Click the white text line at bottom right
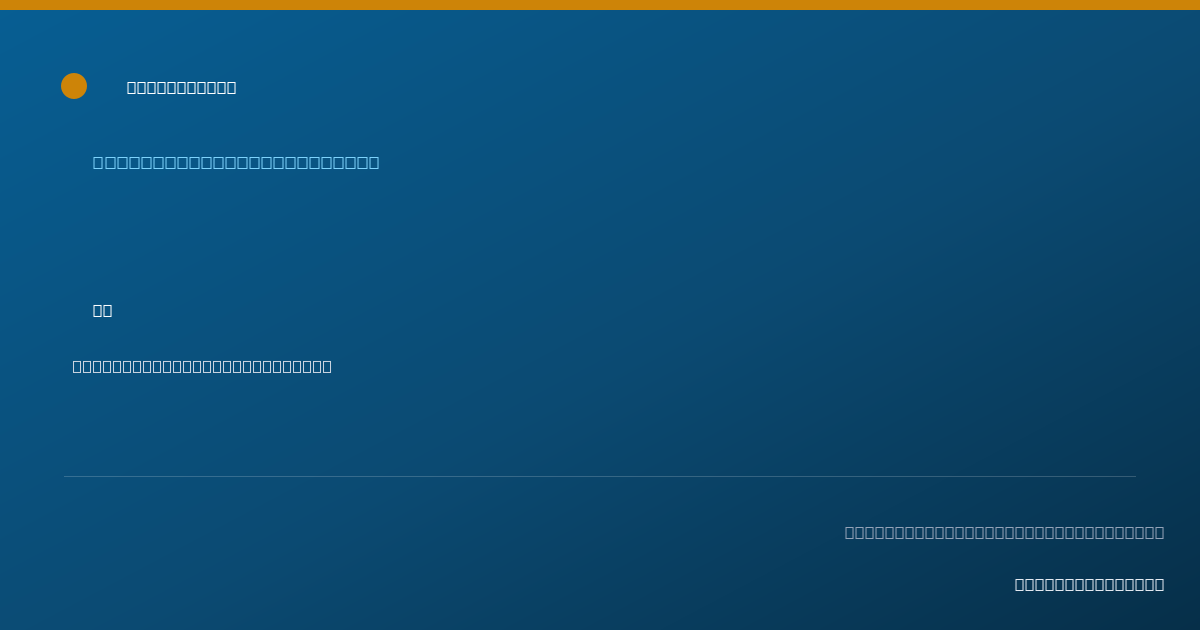Viewport: 1200px width, 630px height. pos(1089,585)
